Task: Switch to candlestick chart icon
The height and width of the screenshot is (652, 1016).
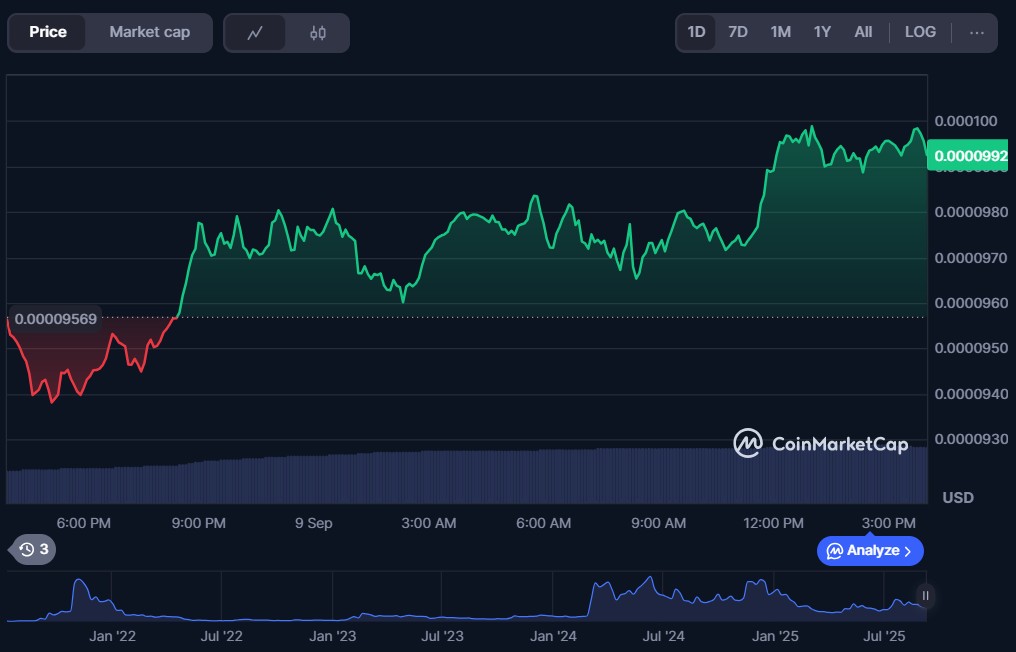Action: coord(318,33)
